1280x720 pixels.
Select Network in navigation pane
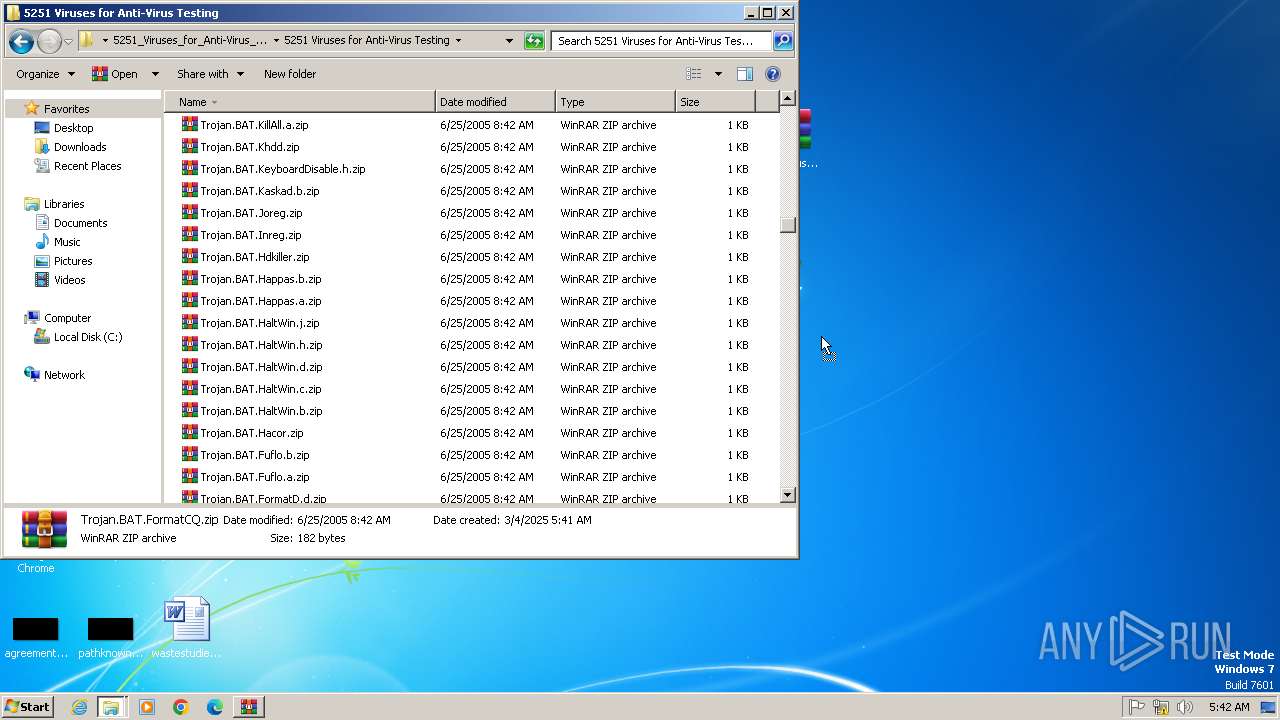click(x=64, y=375)
